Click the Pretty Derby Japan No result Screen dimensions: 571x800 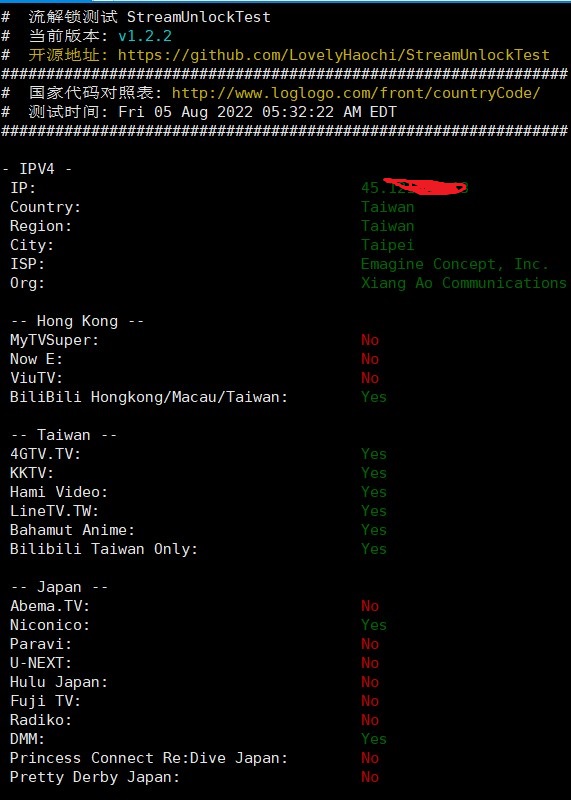pos(370,777)
